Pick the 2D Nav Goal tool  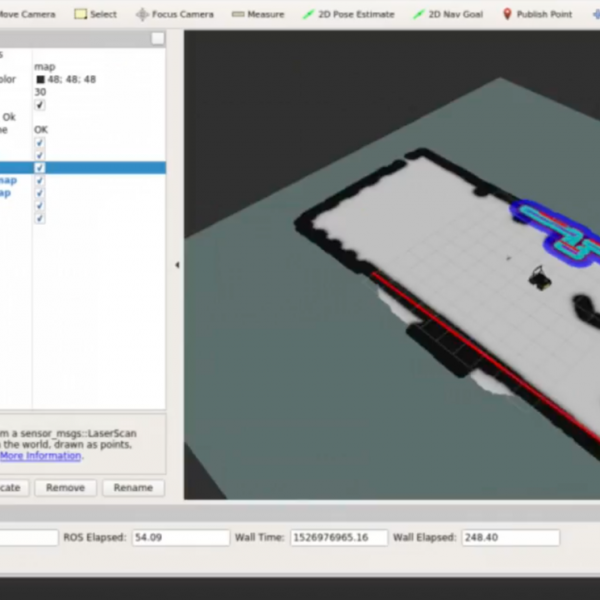pos(447,14)
